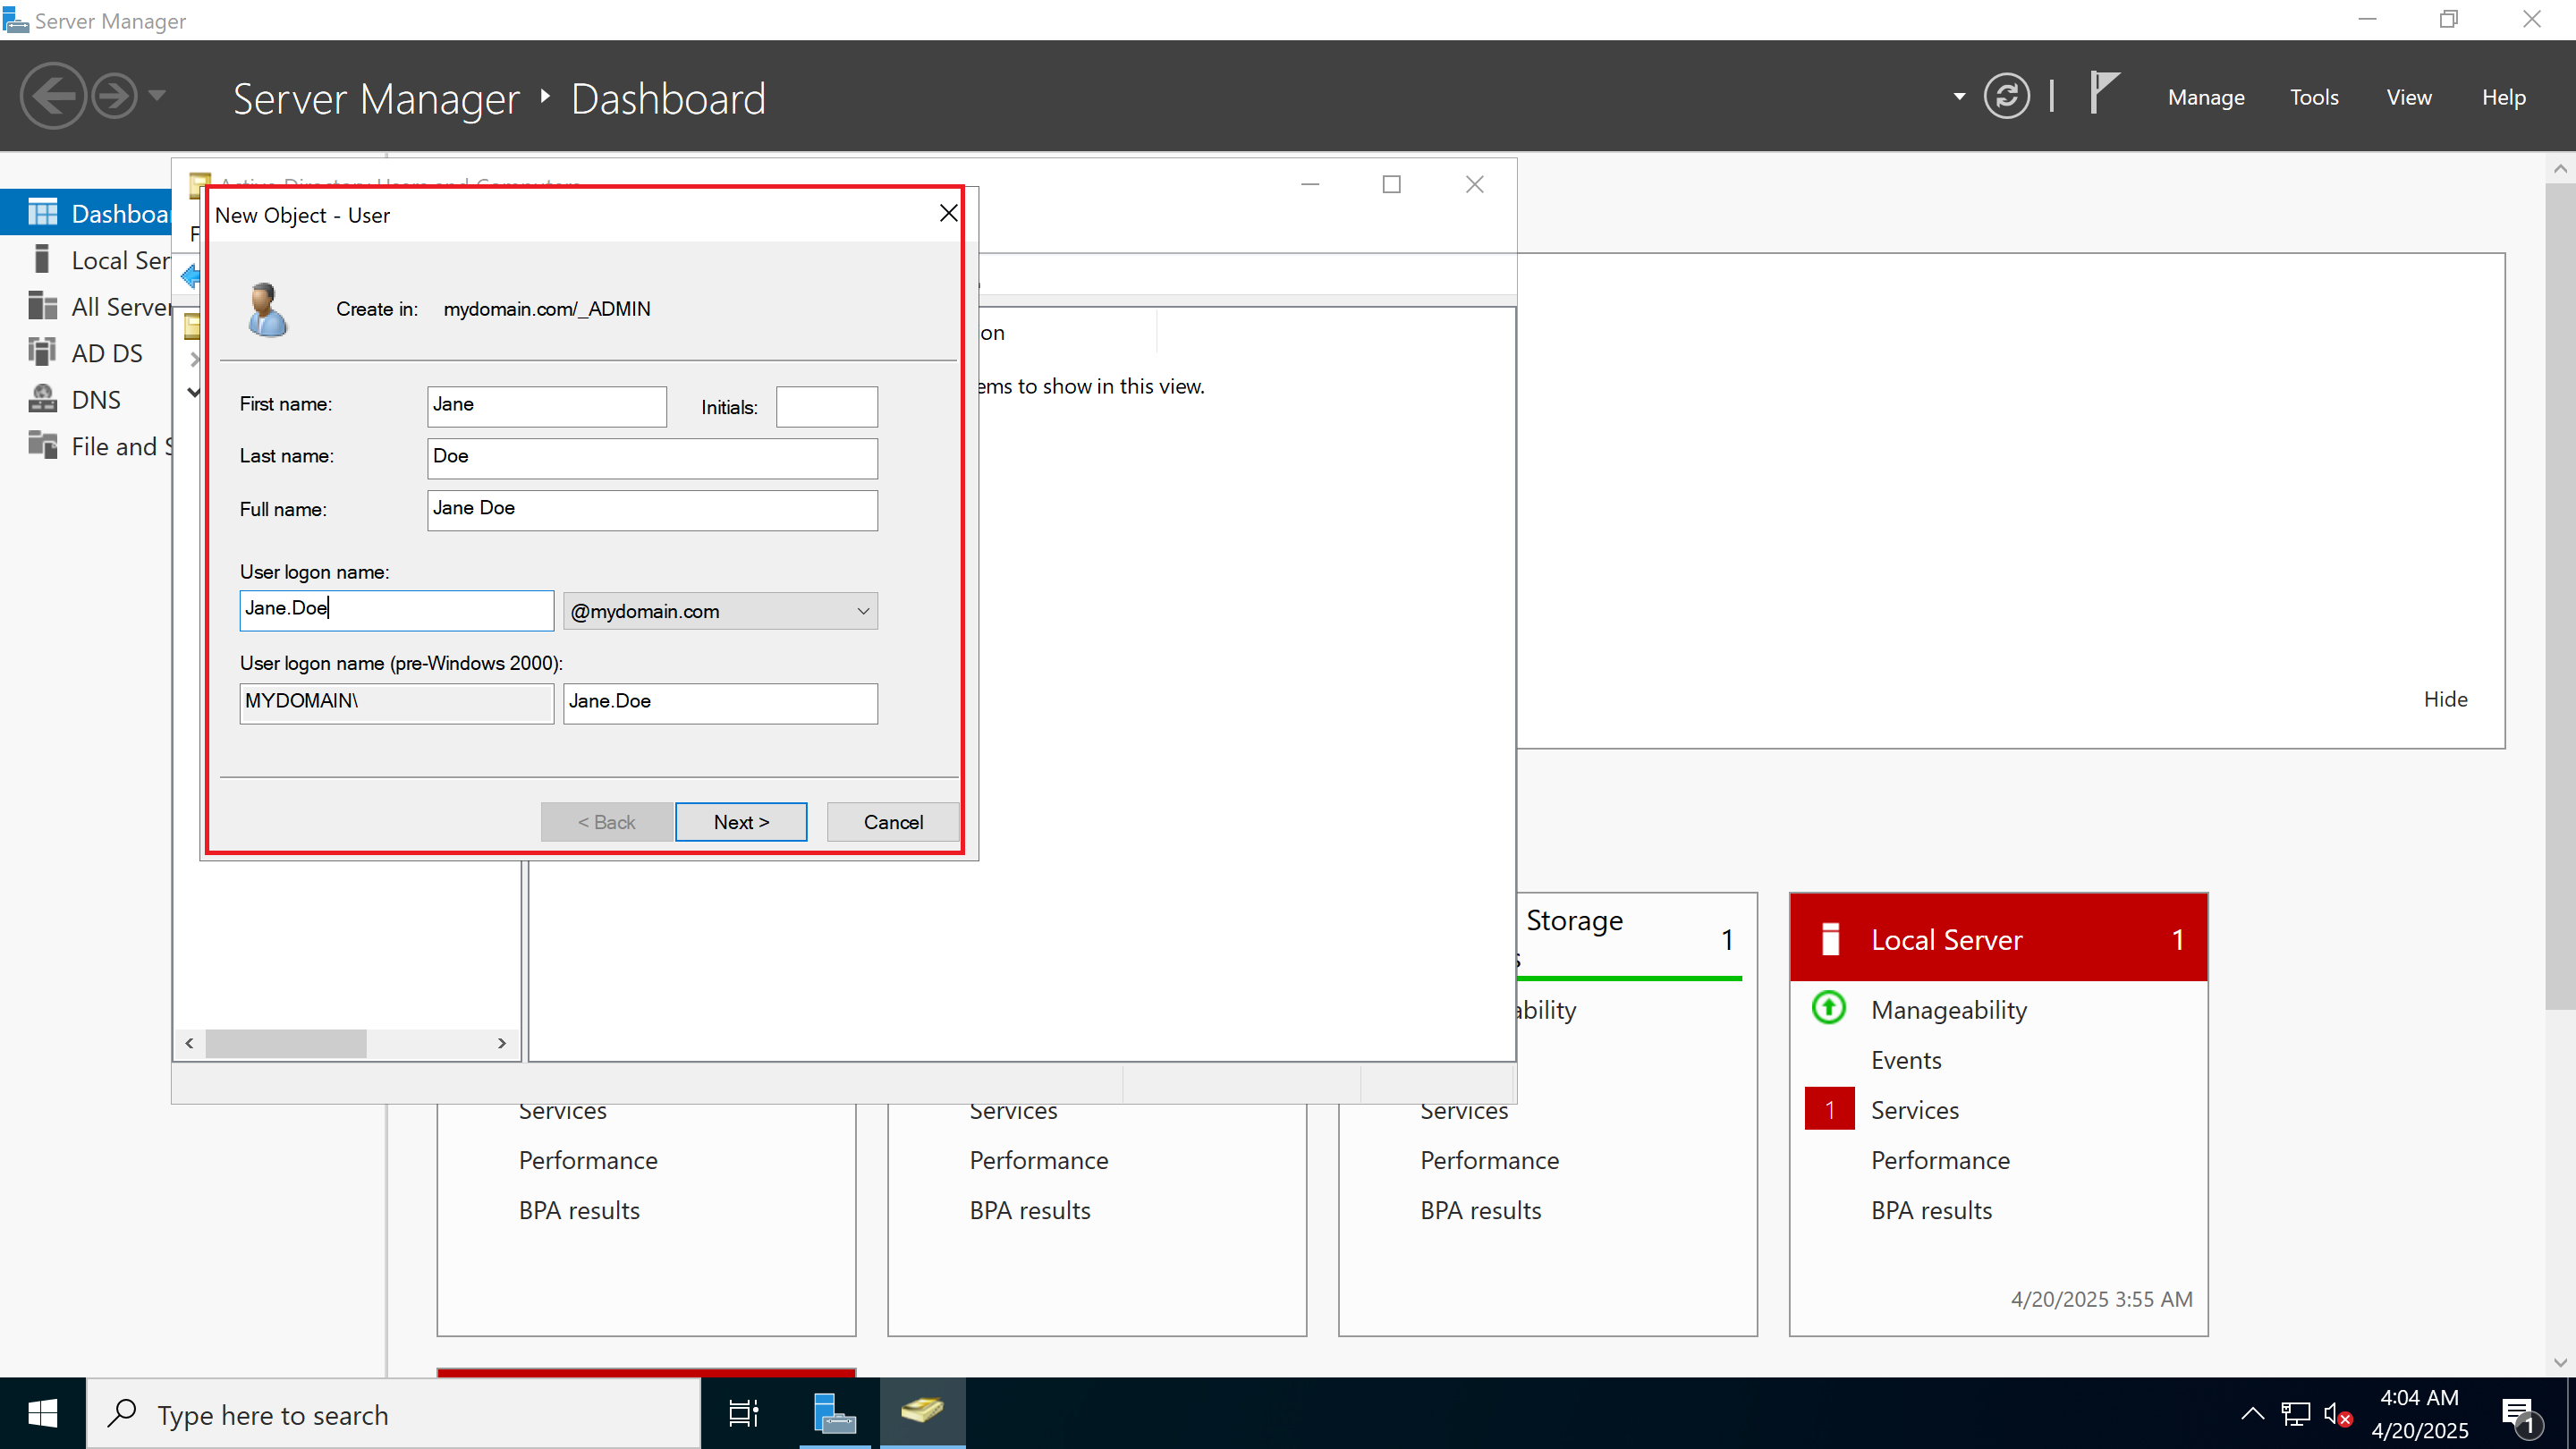Click the User logon name field
The width and height of the screenshot is (2576, 1449).
[x=396, y=610]
